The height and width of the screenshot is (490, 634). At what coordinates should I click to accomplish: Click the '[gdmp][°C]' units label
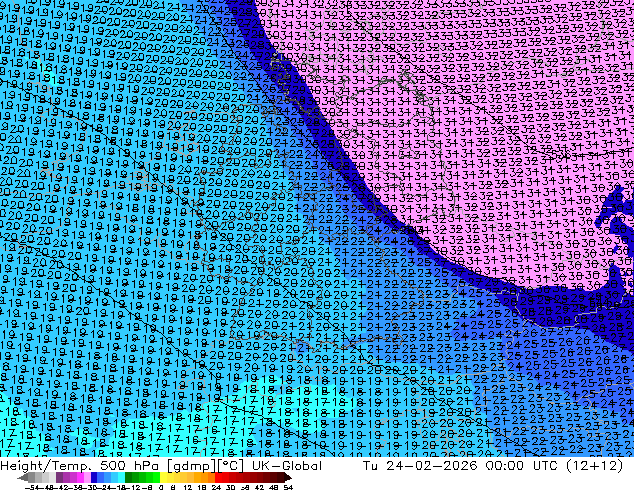pyautogui.click(x=206, y=466)
